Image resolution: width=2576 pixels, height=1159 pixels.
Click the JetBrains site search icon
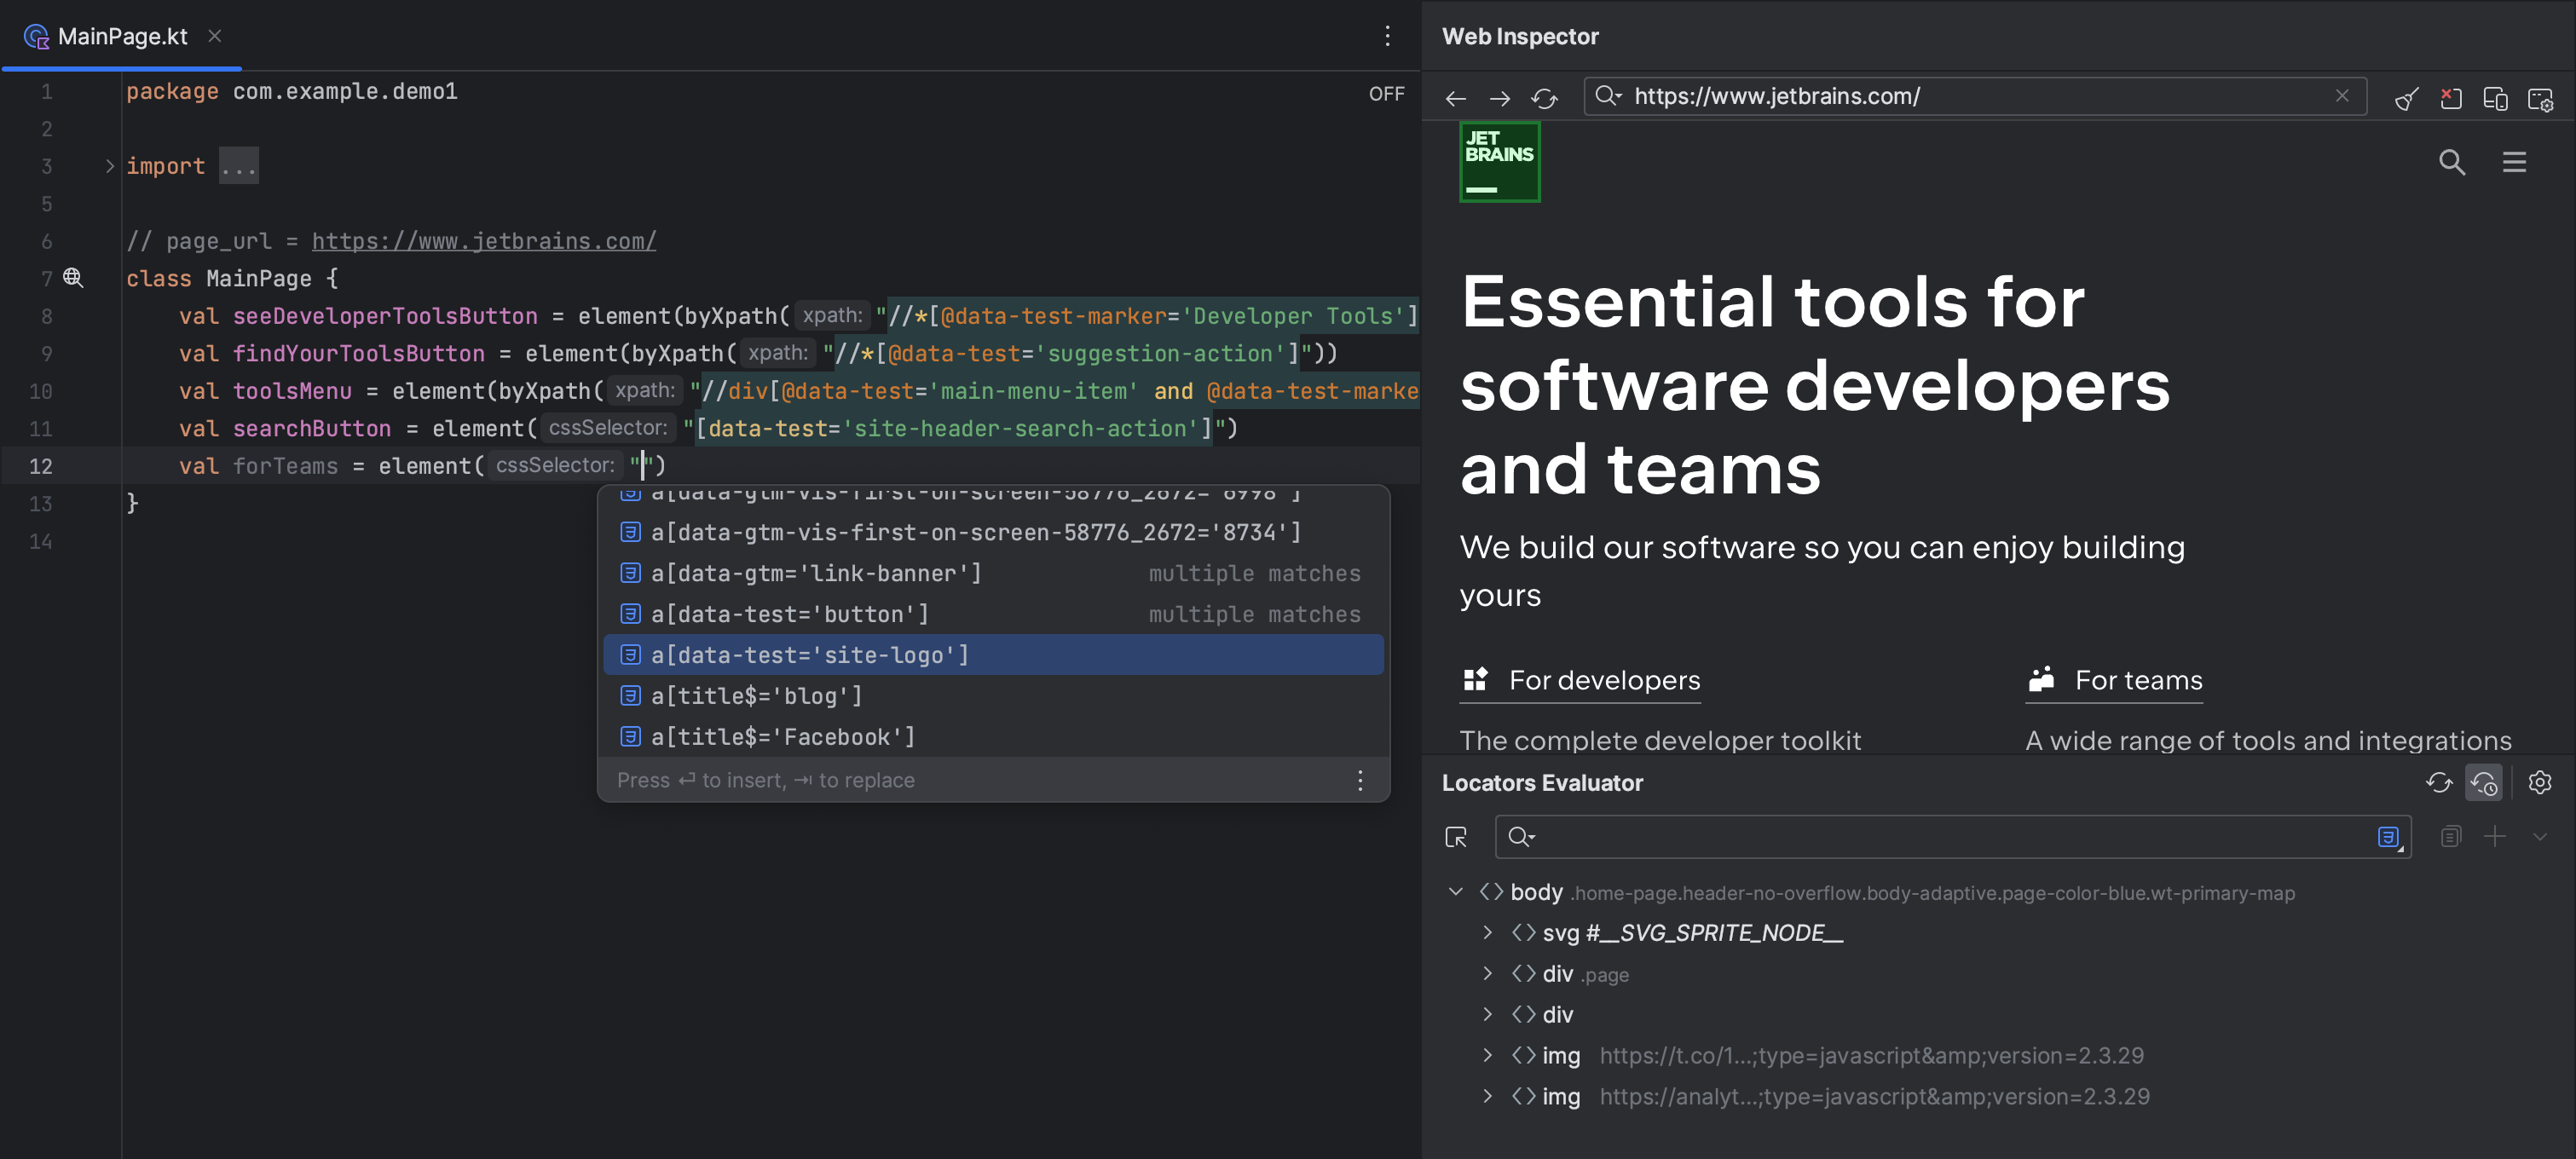coord(2452,161)
